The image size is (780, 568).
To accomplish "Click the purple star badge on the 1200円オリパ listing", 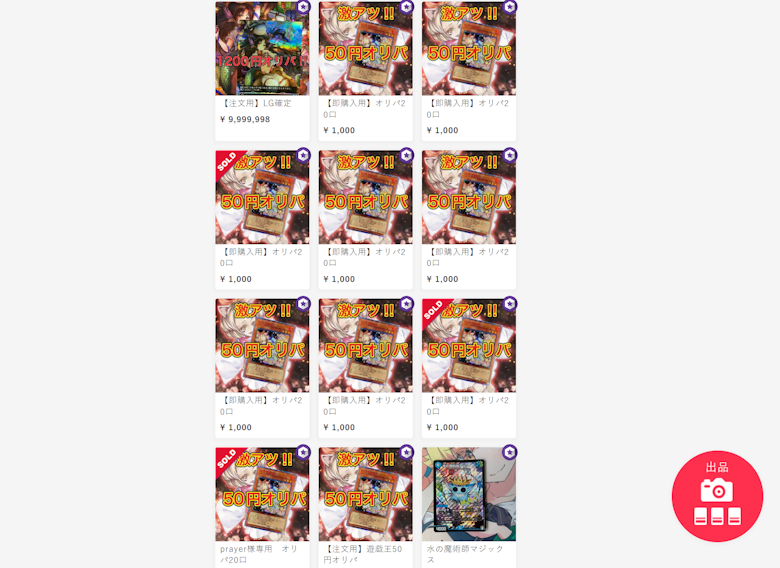I will (x=303, y=7).
